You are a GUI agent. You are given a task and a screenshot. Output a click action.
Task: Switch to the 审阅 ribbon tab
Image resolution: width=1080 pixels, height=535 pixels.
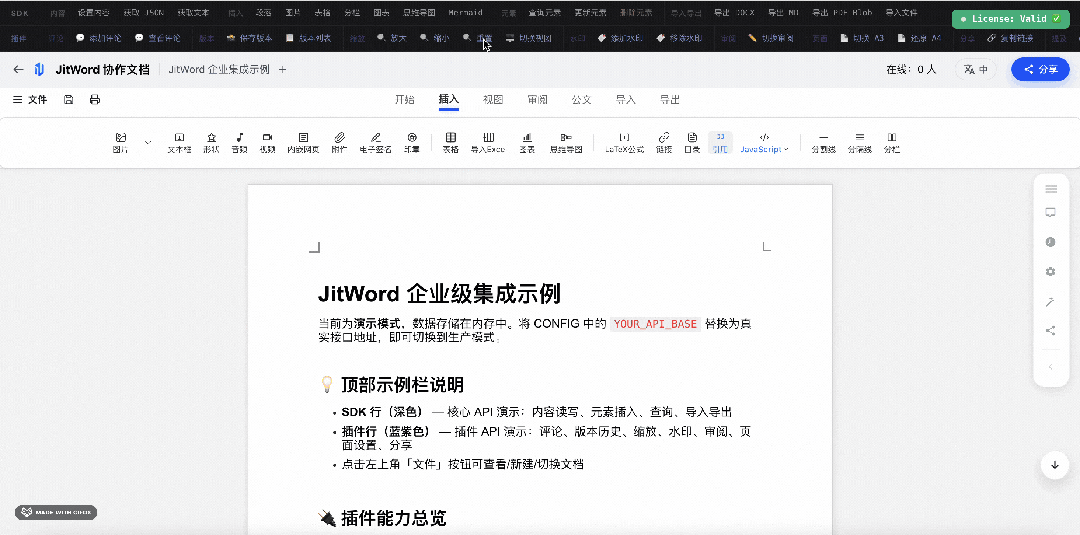[x=537, y=100]
